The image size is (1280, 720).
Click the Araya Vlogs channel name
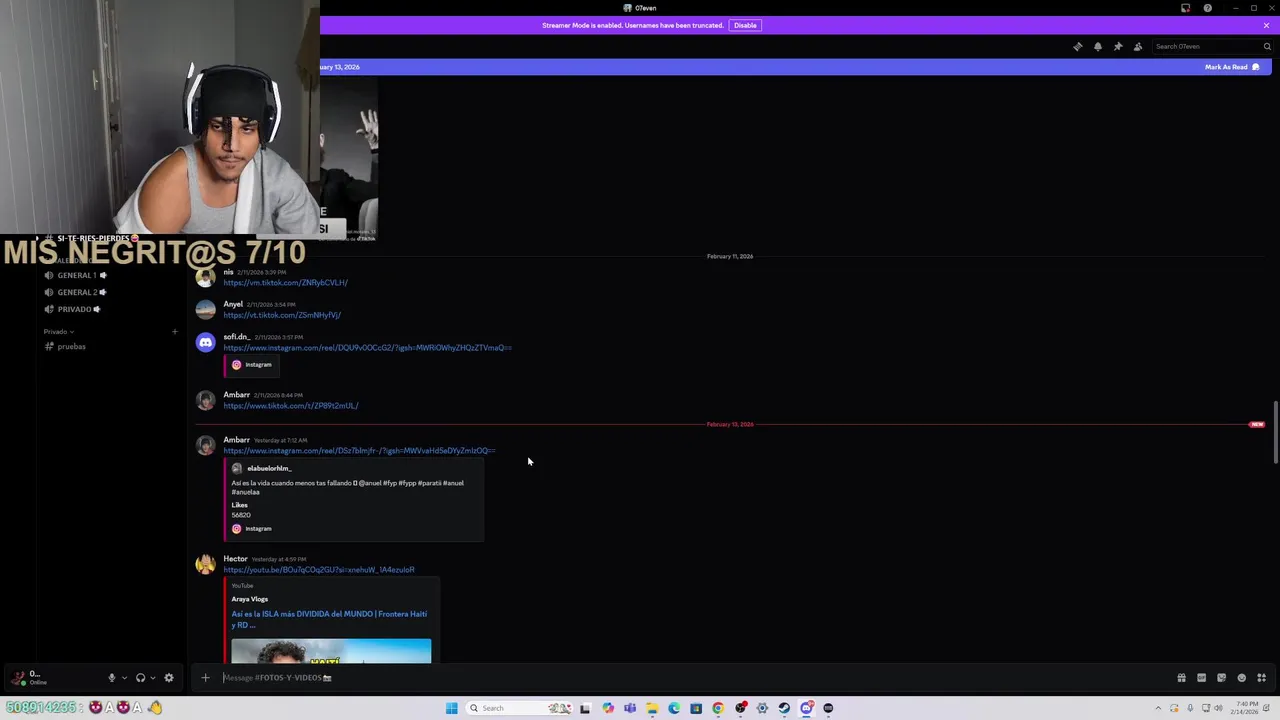pyautogui.click(x=249, y=599)
